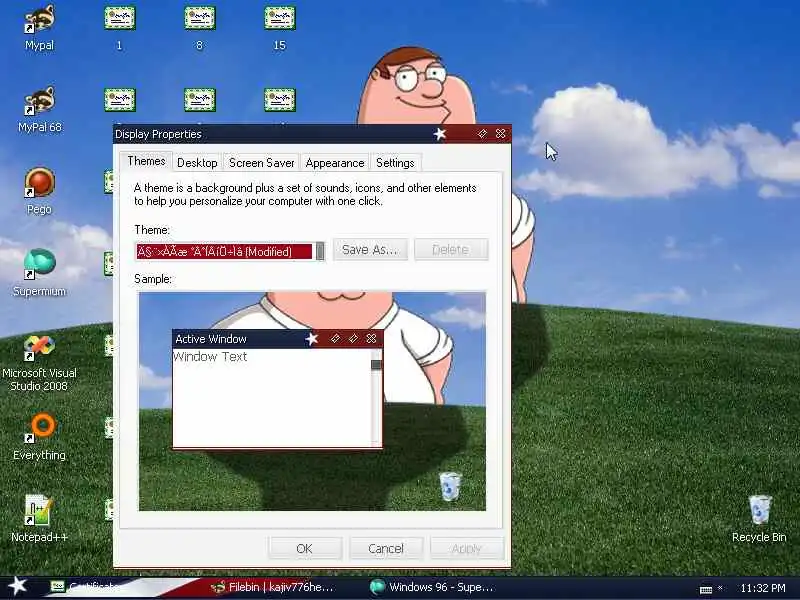Open the Appearance tab
This screenshot has width=800, height=600.
[335, 163]
